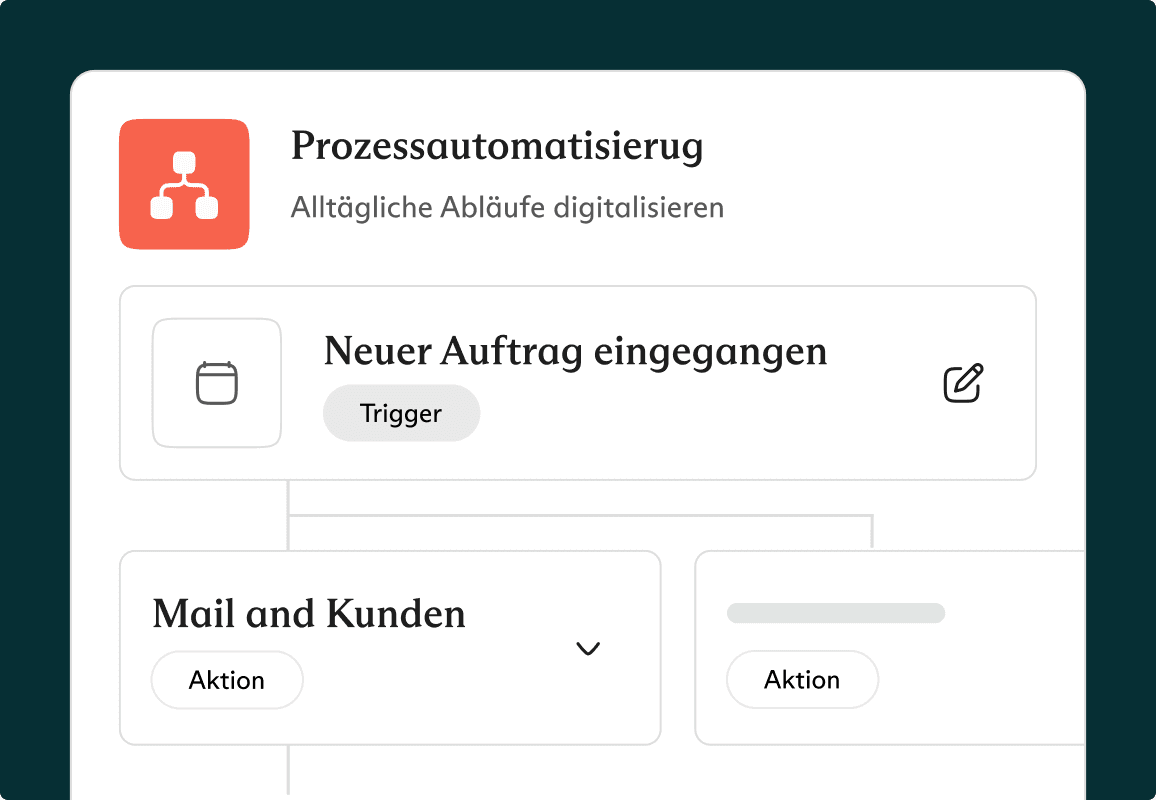
Task: Click the gray placeholder bar in second action card
Action: click(x=836, y=613)
